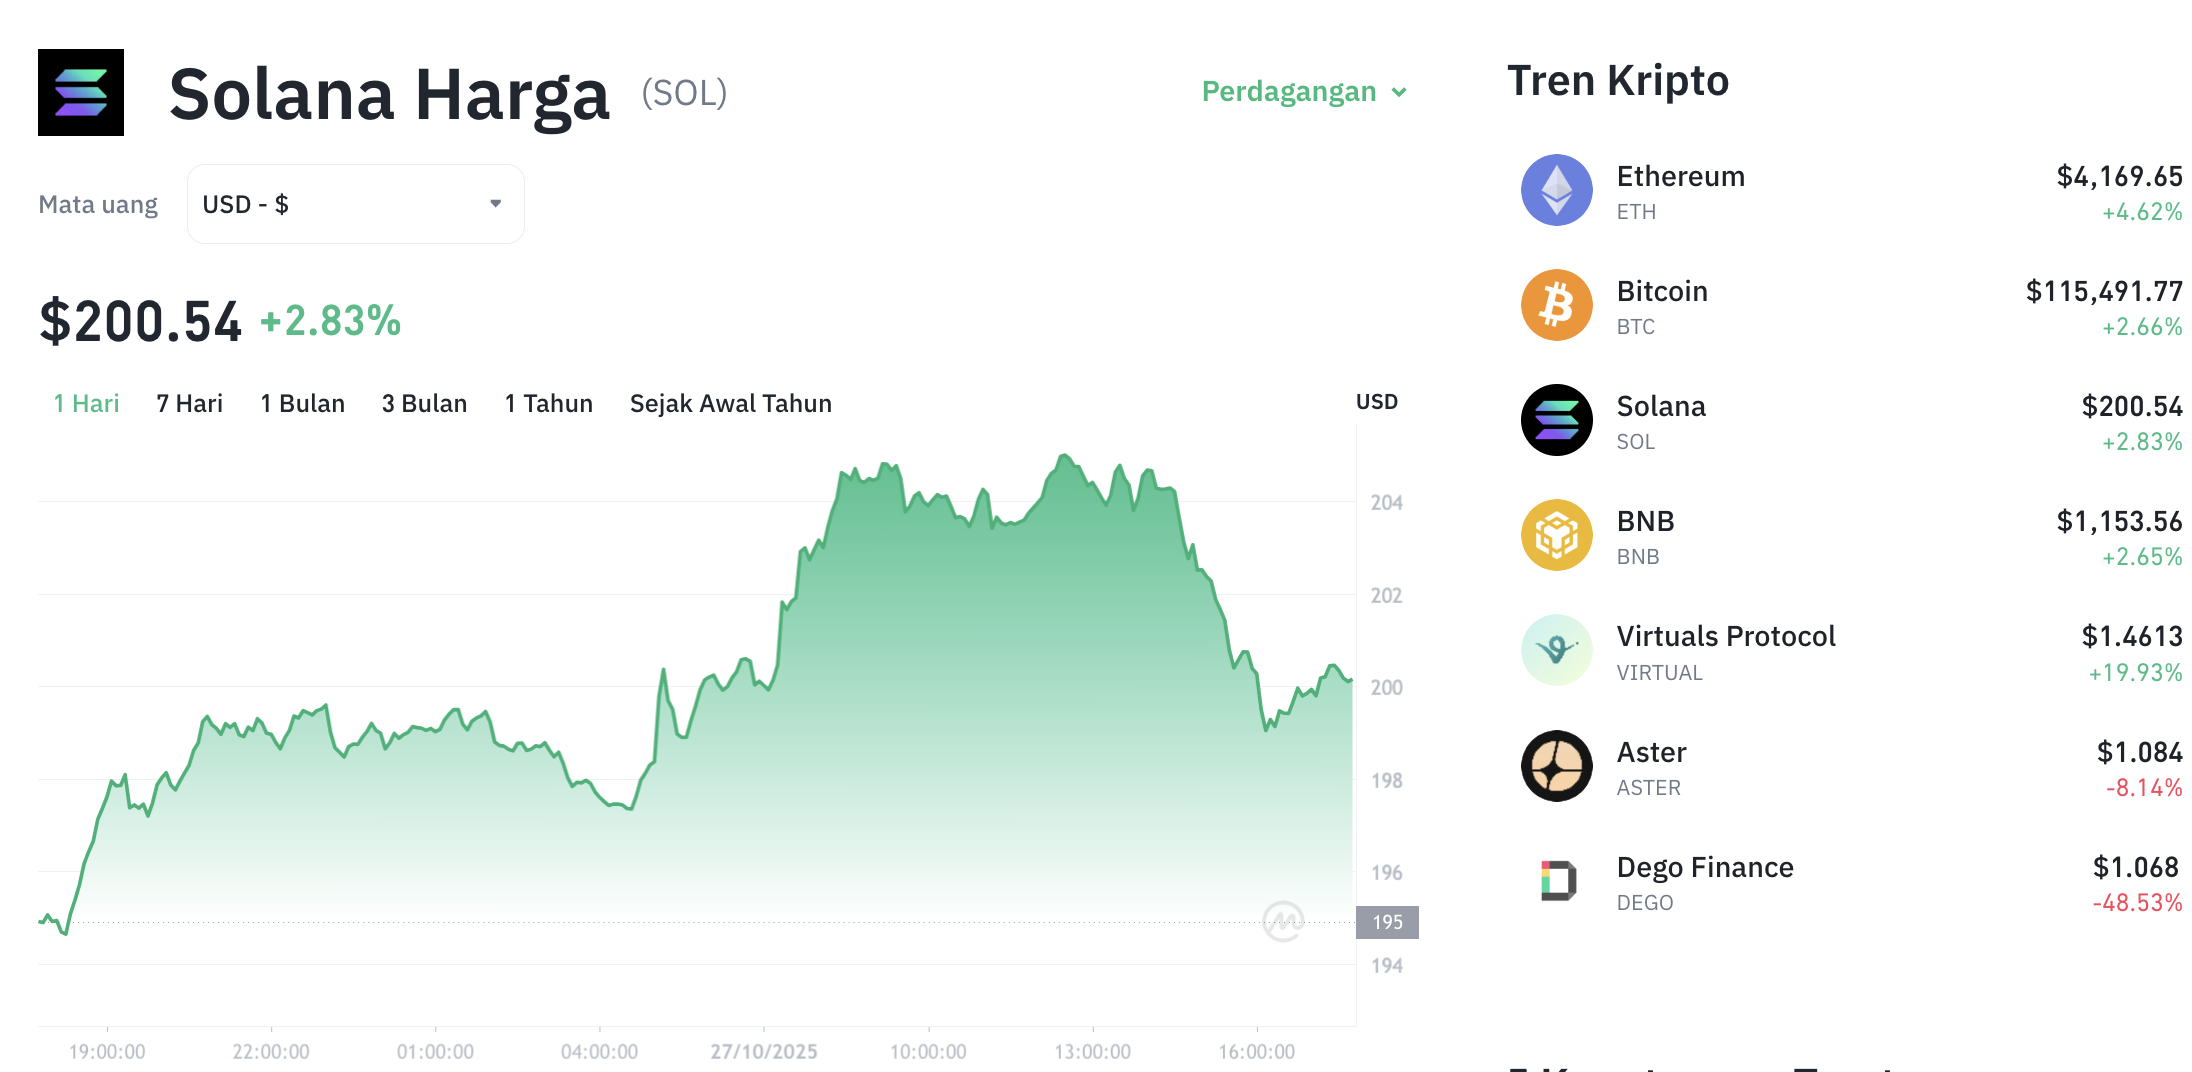2192x1072 pixels.
Task: Click the Dego Finance icon
Action: (1556, 881)
